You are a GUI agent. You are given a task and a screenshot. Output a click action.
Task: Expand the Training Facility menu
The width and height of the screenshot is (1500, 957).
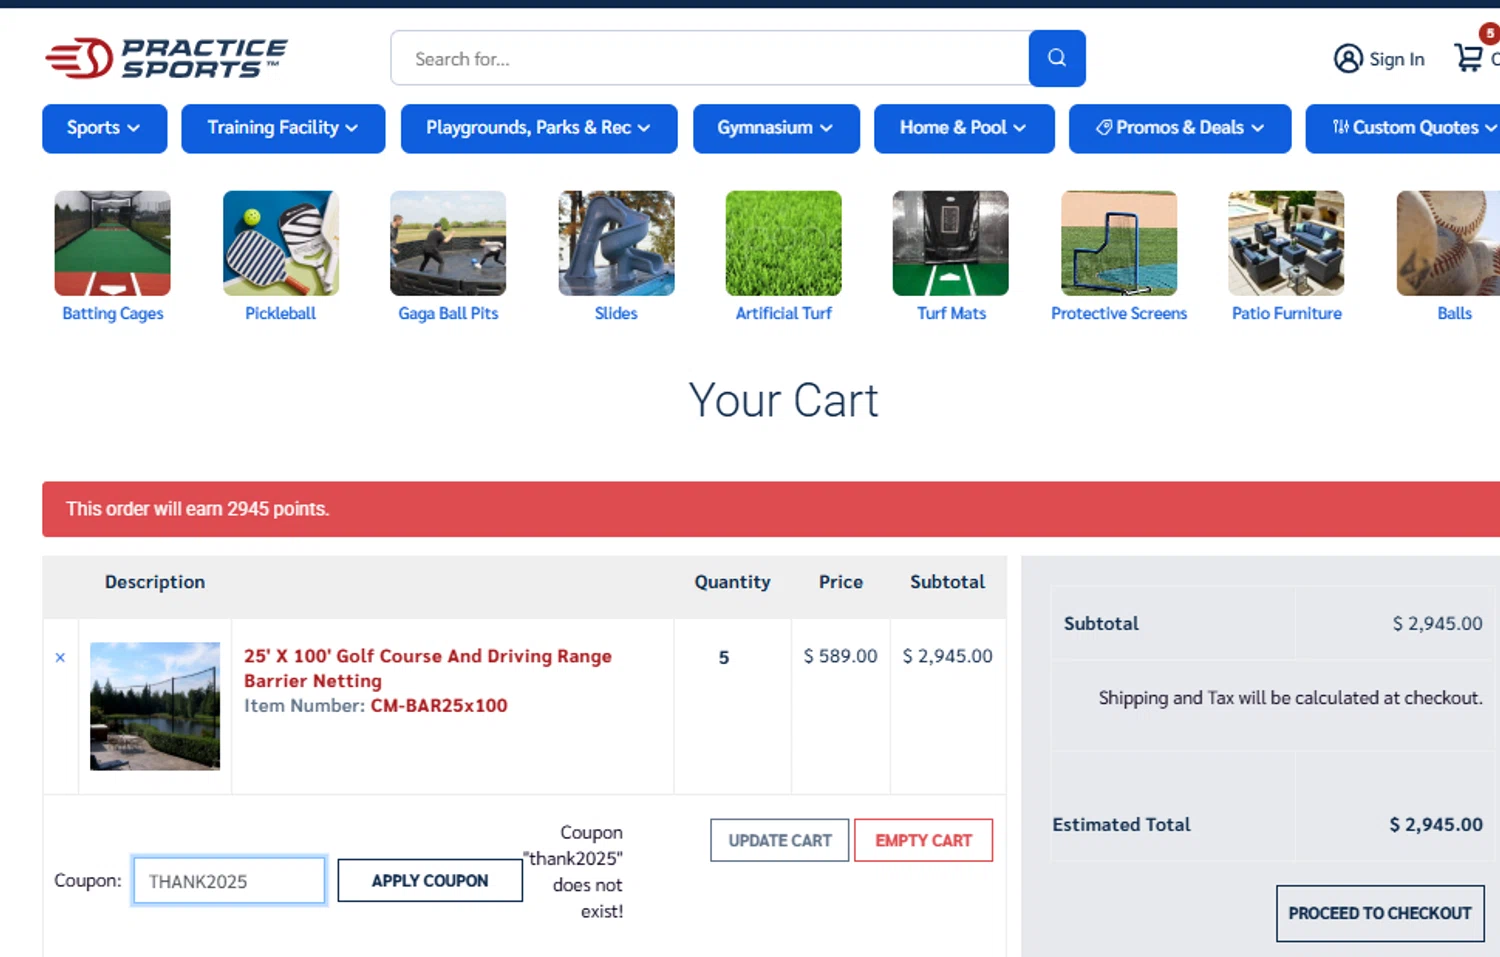(x=283, y=128)
